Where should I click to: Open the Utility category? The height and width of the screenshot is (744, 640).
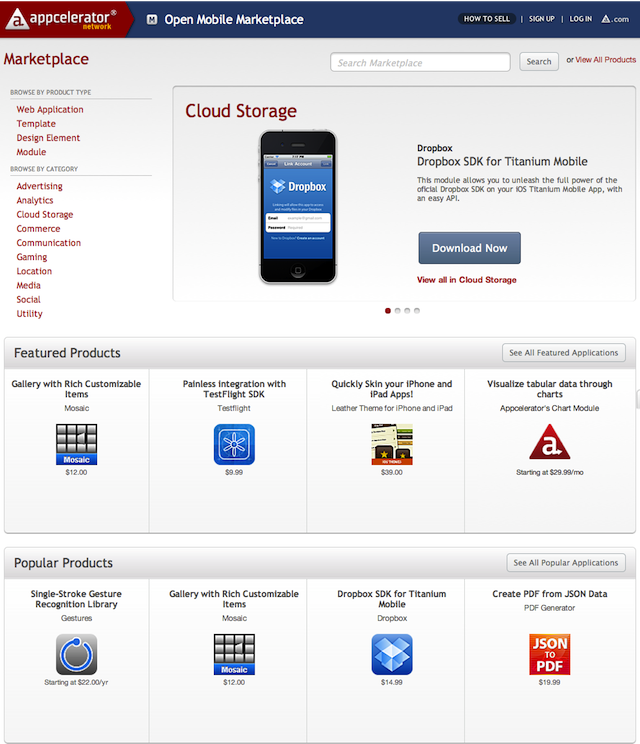[29, 314]
